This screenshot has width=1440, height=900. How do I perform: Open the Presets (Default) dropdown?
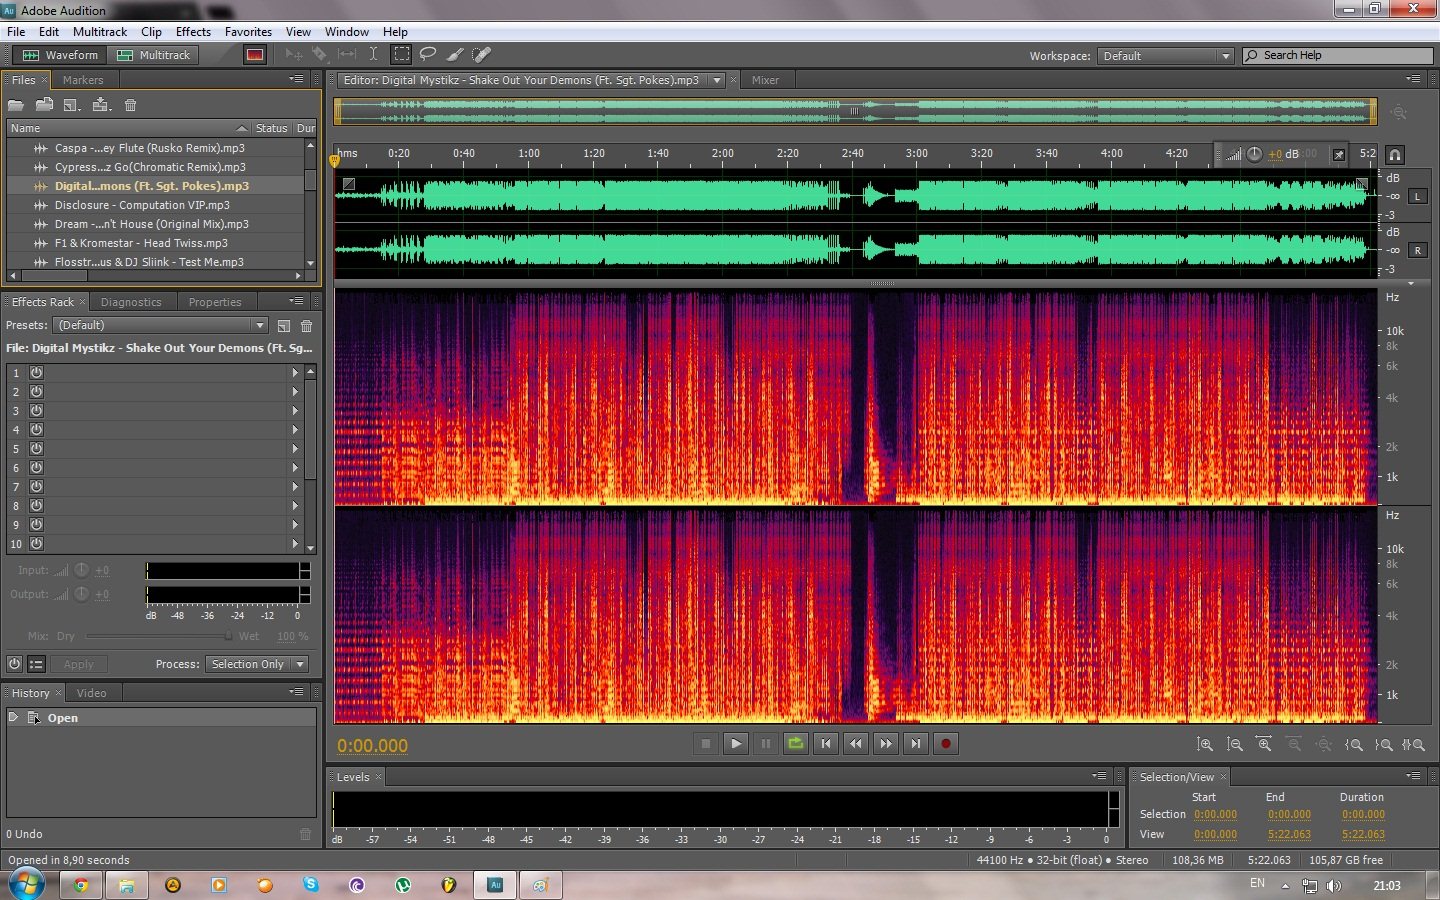tap(160, 325)
